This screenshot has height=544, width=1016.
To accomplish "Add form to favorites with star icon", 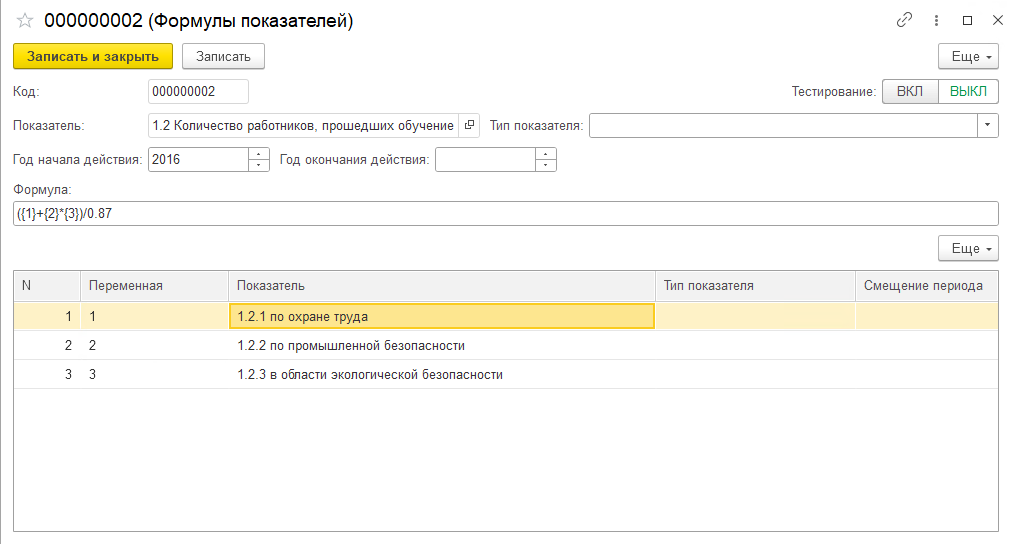I will click(26, 21).
